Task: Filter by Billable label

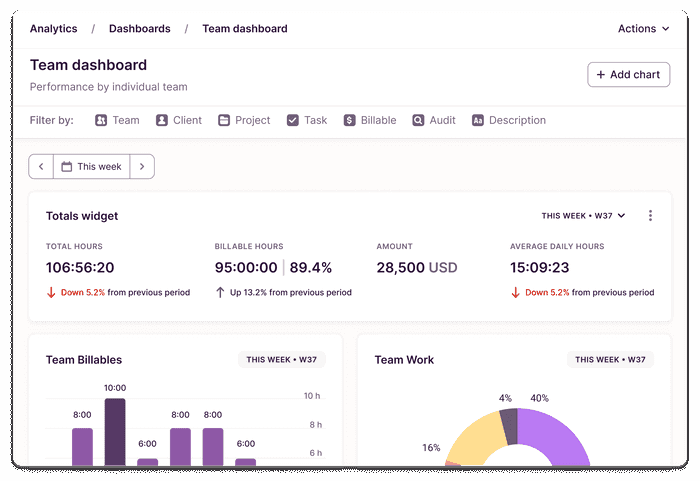Action: pos(379,120)
